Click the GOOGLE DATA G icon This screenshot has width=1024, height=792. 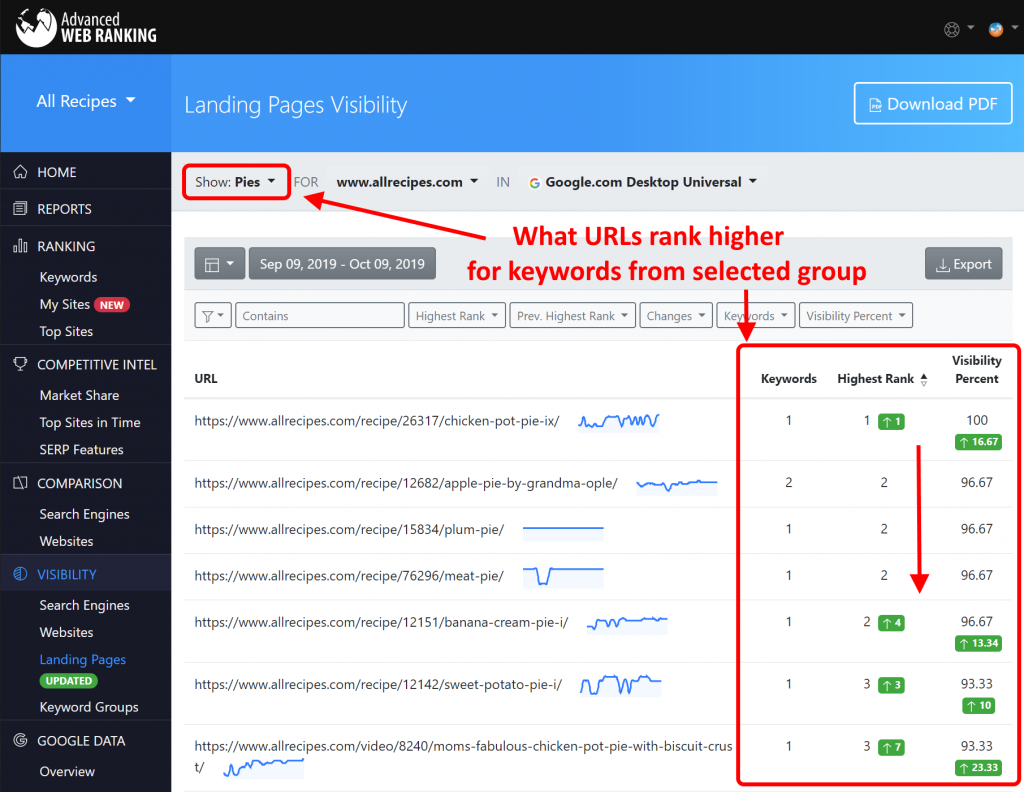(x=20, y=740)
